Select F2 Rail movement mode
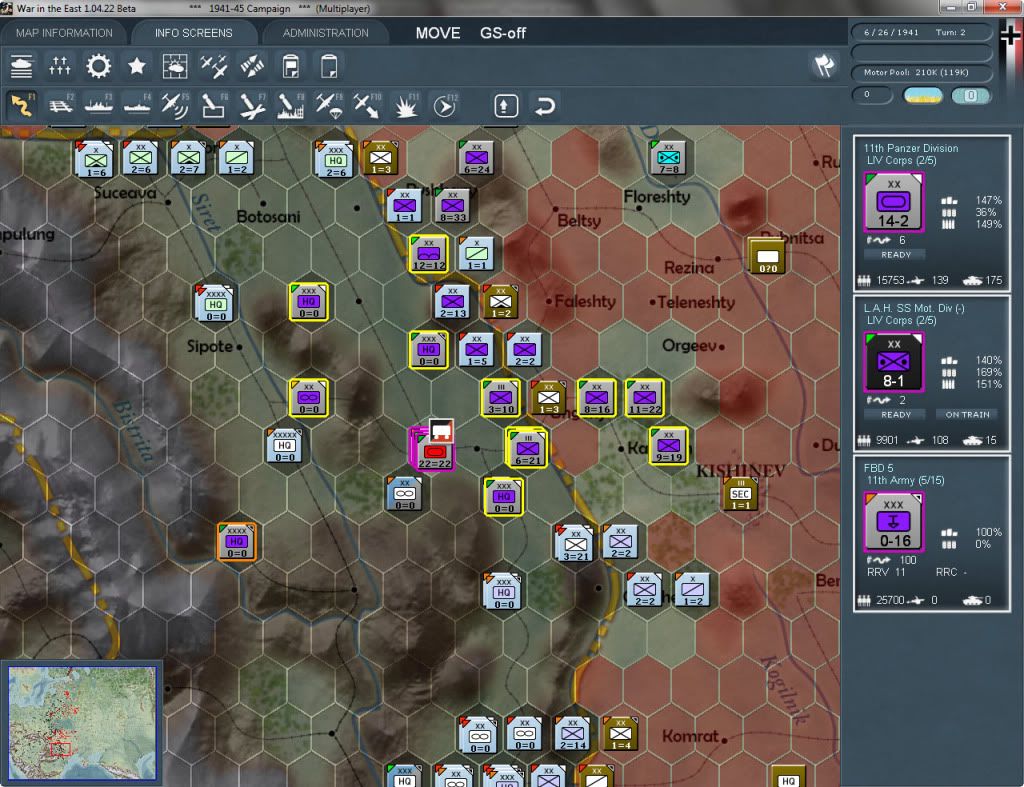Image resolution: width=1024 pixels, height=787 pixels. tap(61, 105)
